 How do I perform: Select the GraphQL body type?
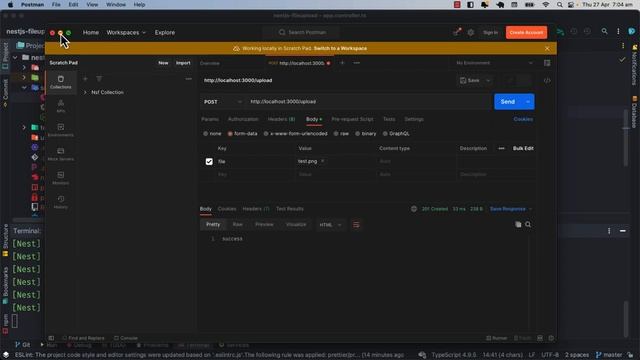(x=396, y=133)
